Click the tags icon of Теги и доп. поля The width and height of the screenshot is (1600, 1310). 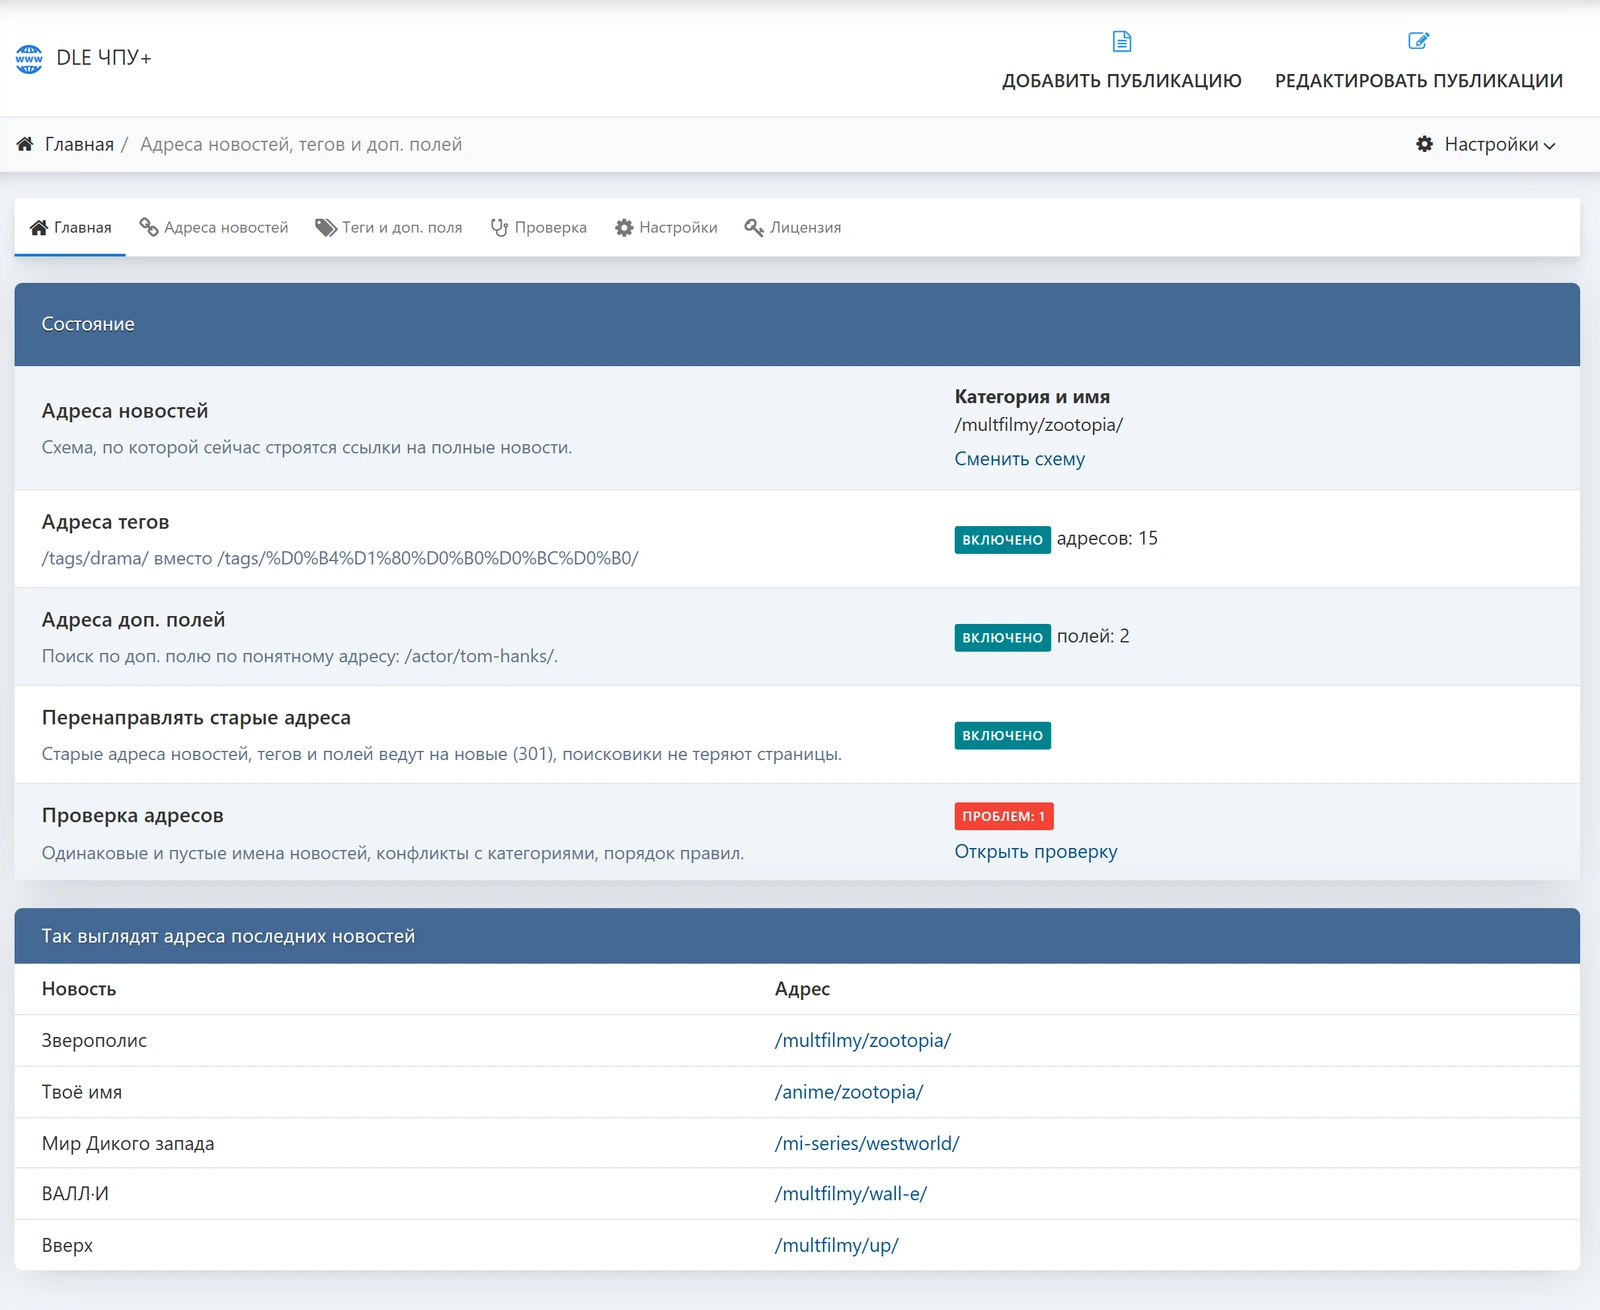pos(326,228)
